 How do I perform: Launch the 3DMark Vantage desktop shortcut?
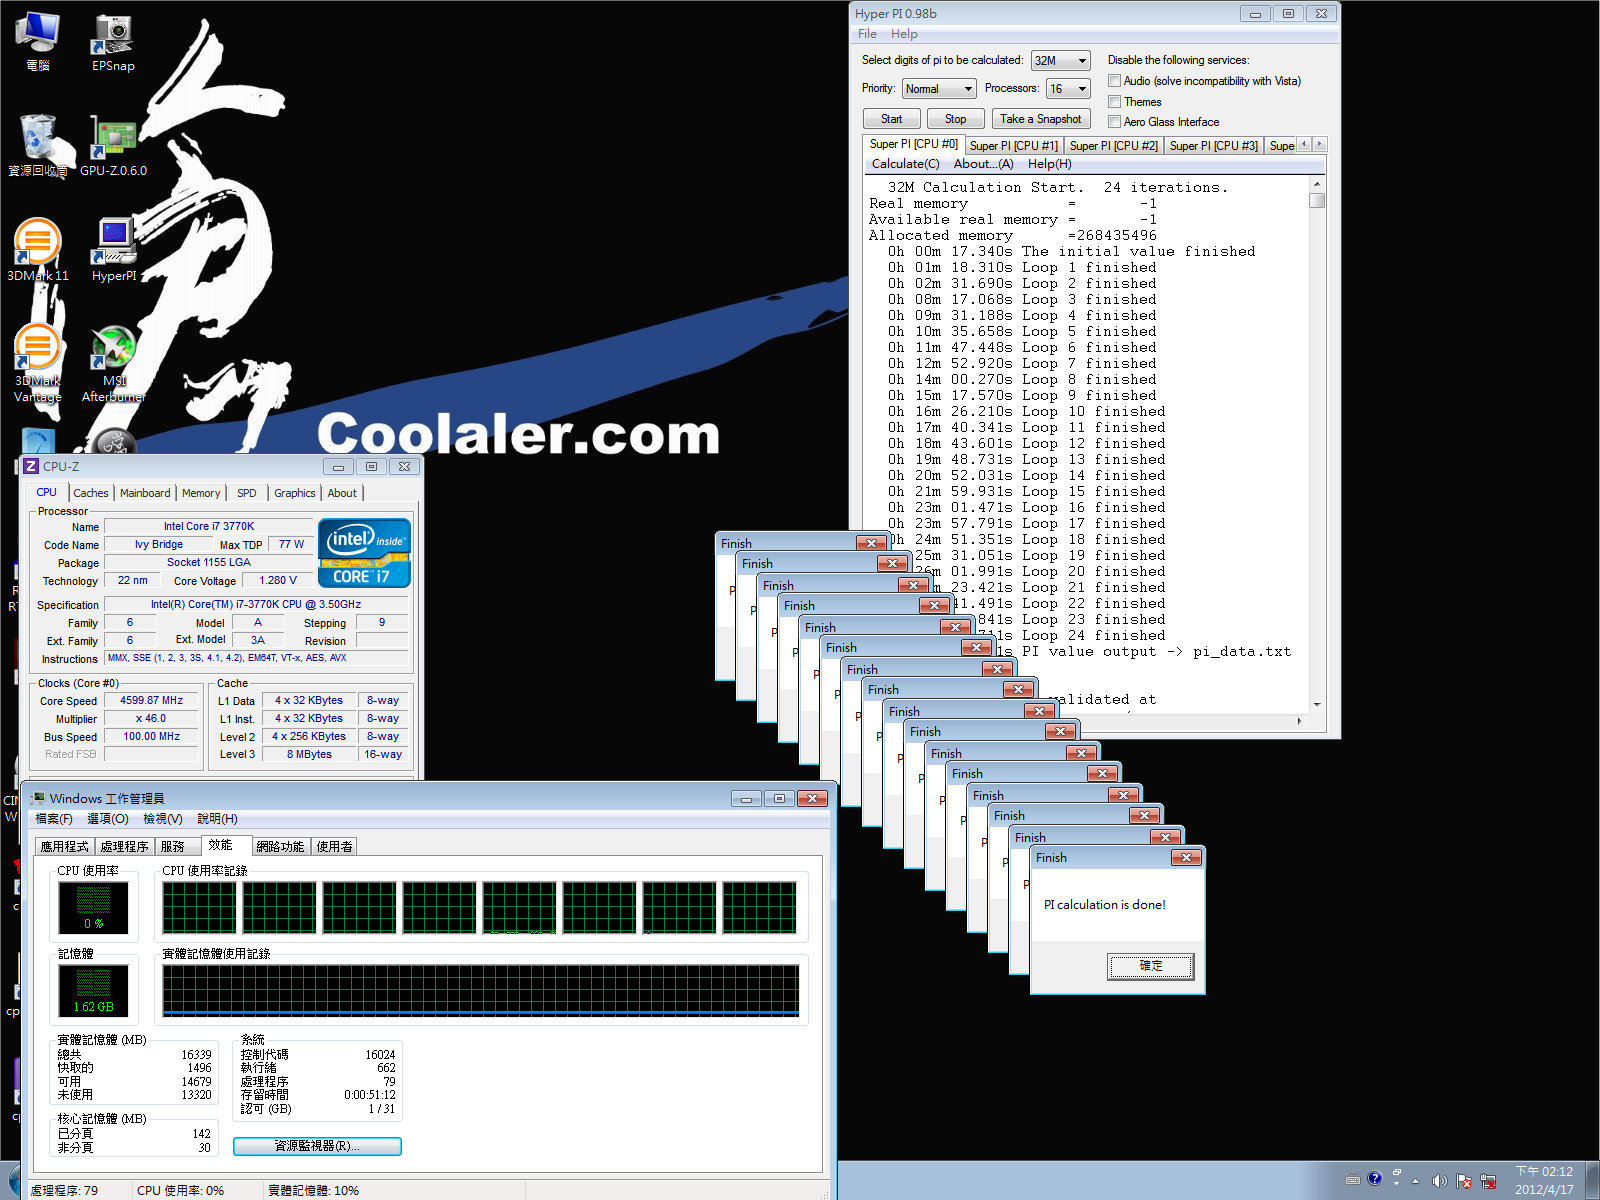coord(38,362)
